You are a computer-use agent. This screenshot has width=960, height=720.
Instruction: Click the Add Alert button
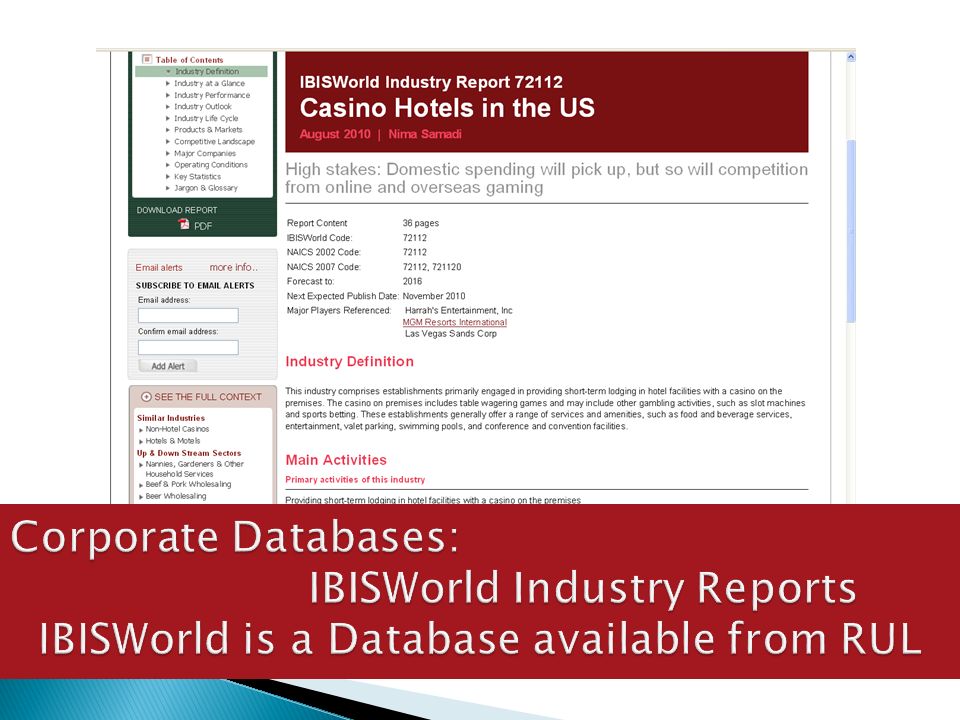[x=168, y=366]
